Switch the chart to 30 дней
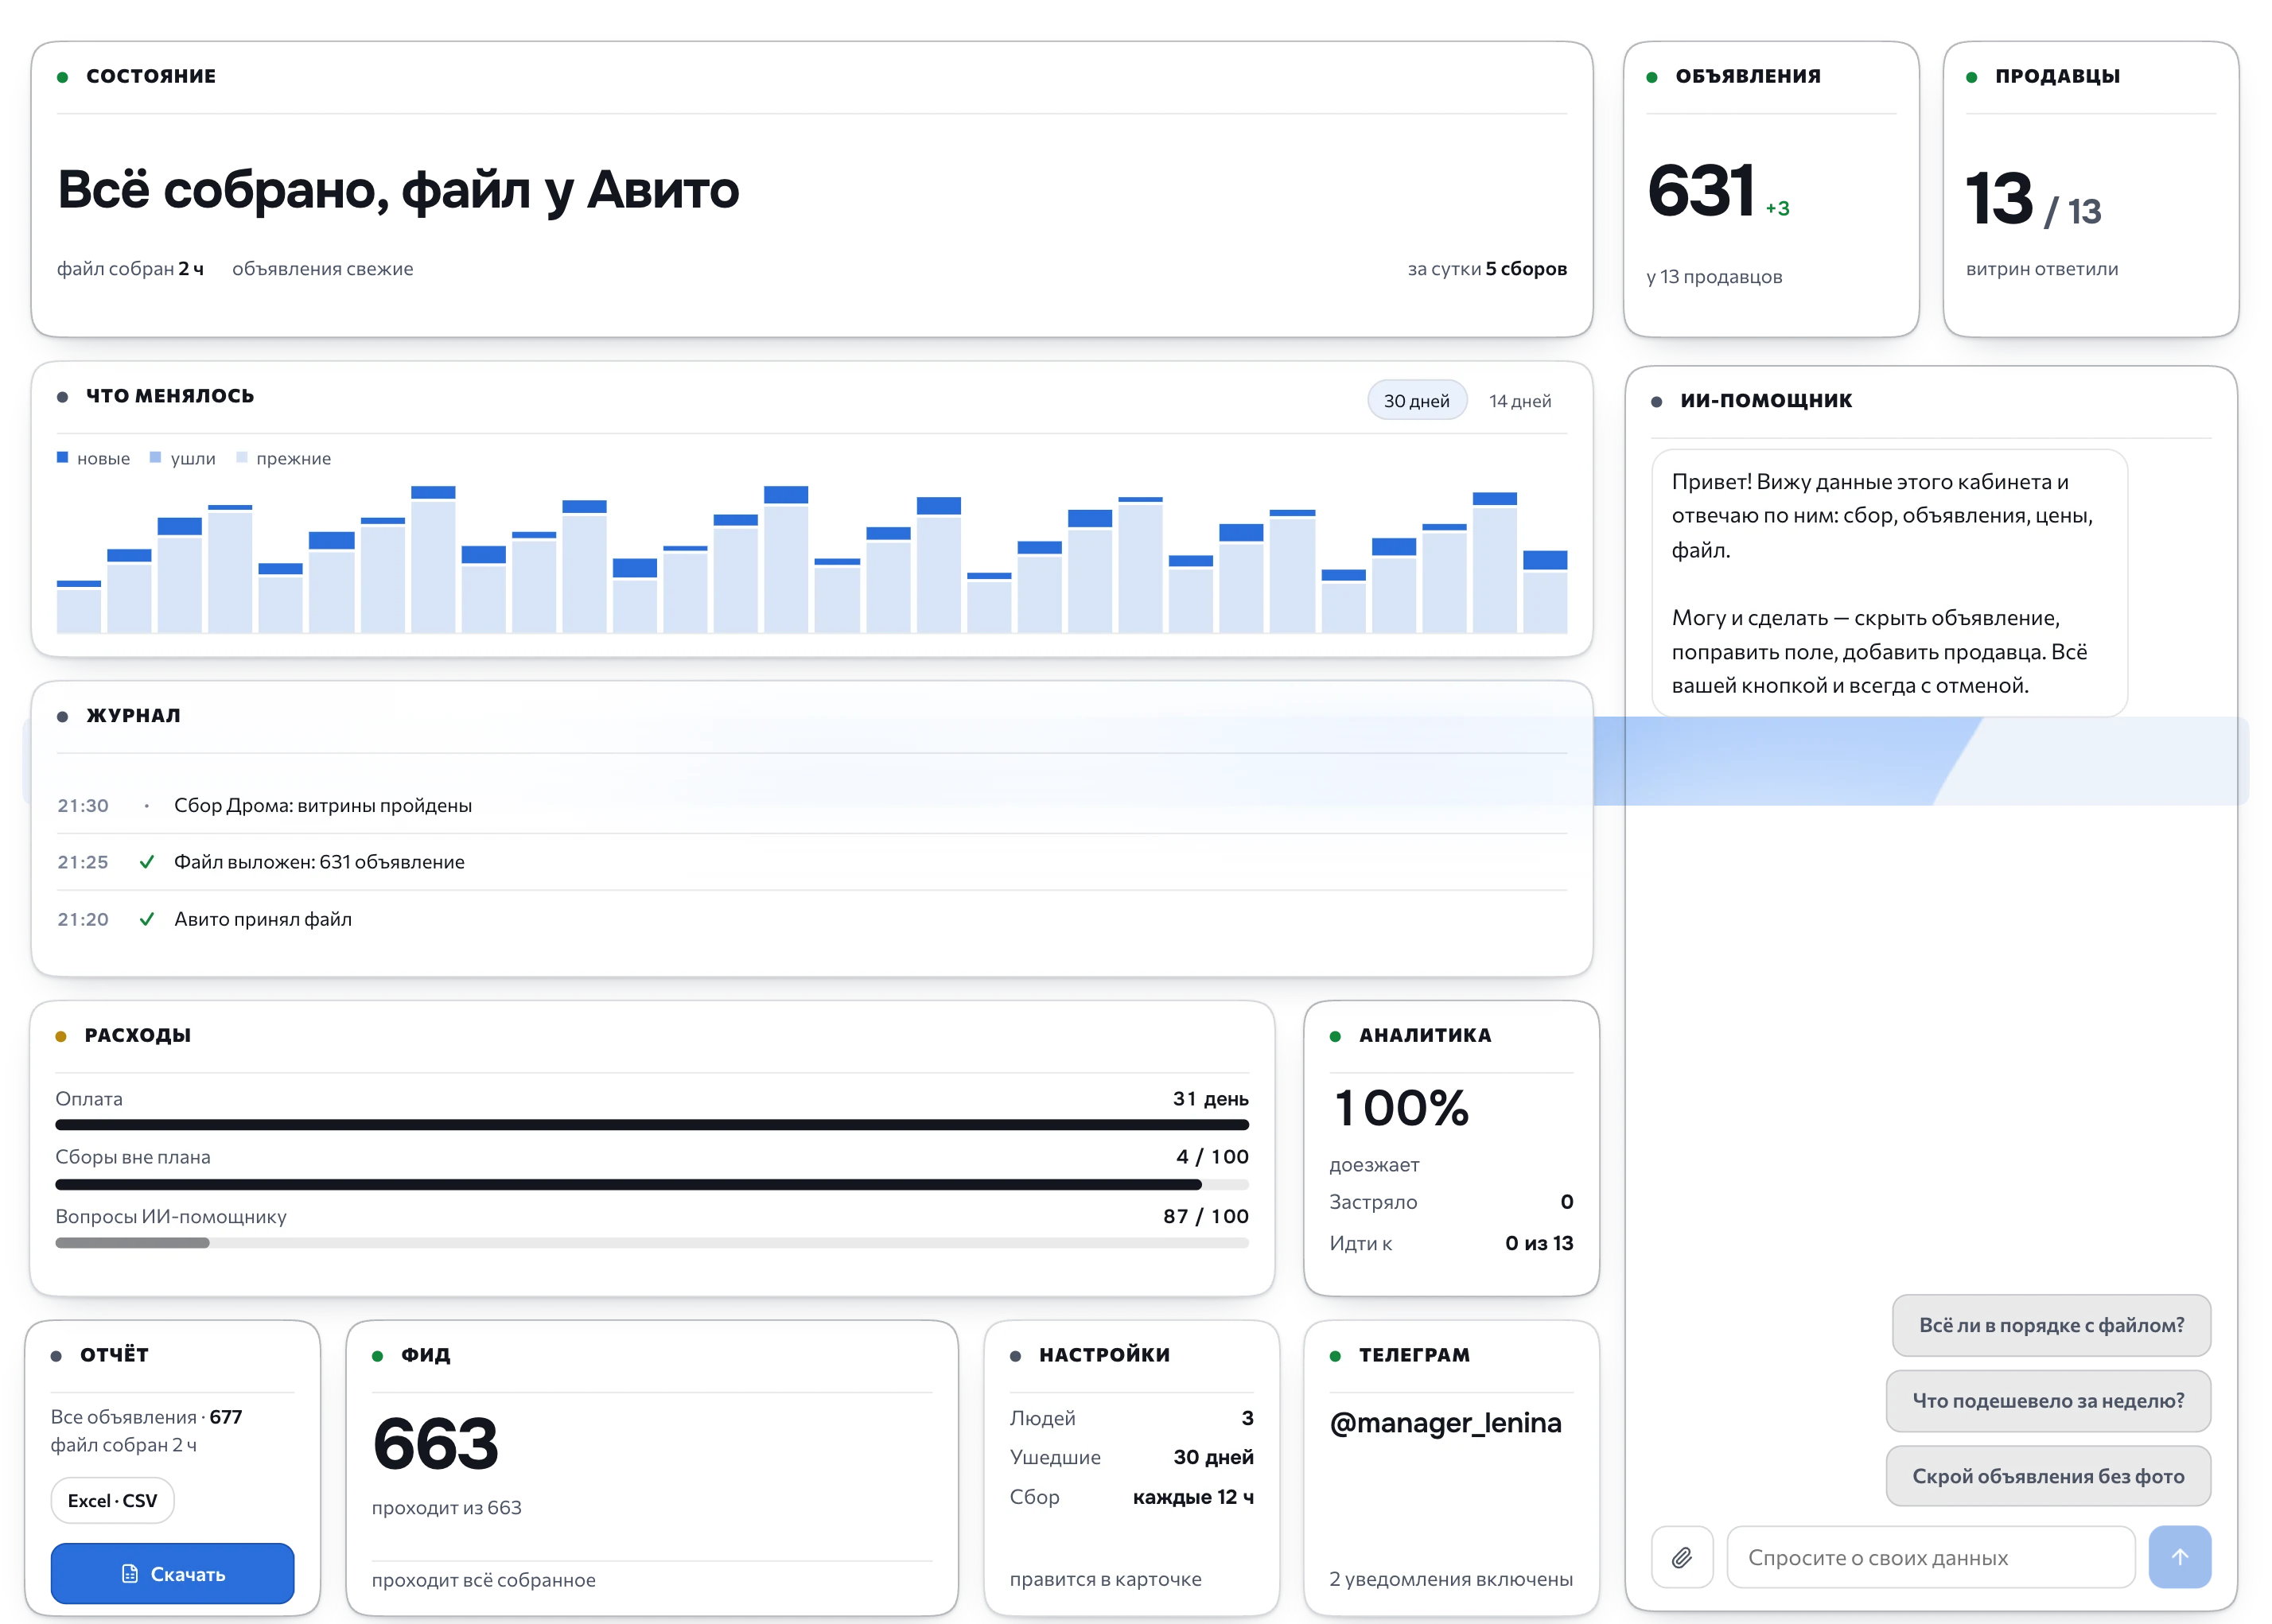 (1416, 400)
